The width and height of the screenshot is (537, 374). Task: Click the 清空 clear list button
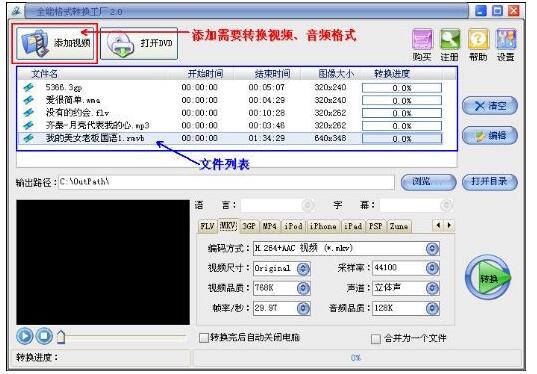pyautogui.click(x=490, y=106)
